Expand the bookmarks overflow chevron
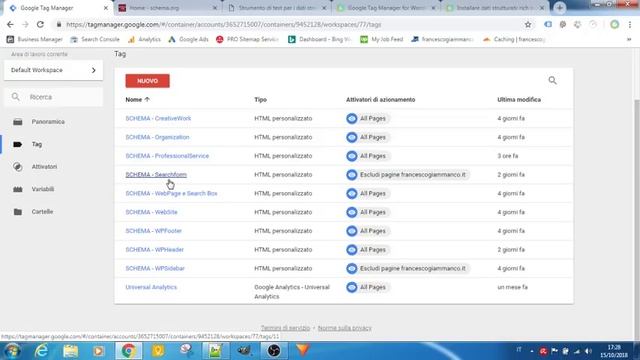 tap(629, 39)
